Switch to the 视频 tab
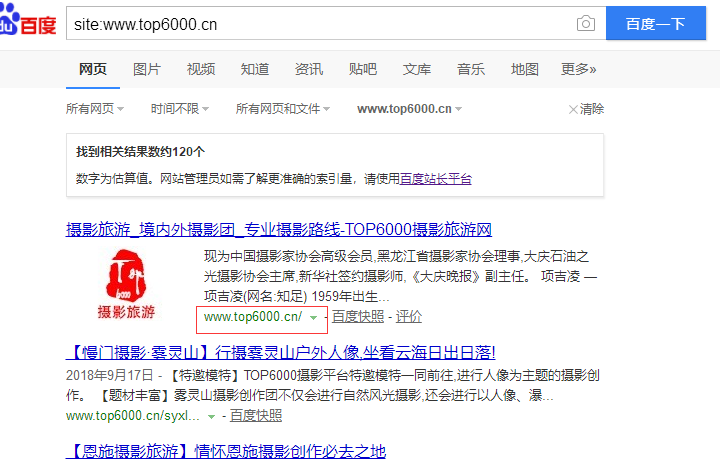This screenshot has width=720, height=459. (201, 69)
